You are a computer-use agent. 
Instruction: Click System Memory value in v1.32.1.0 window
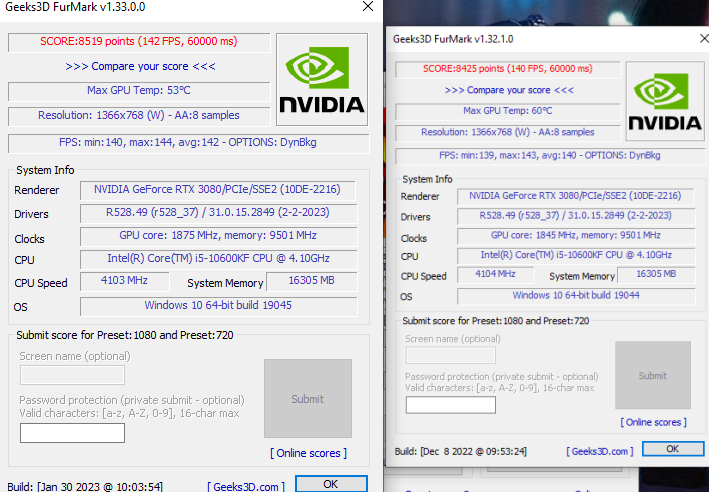[656, 275]
